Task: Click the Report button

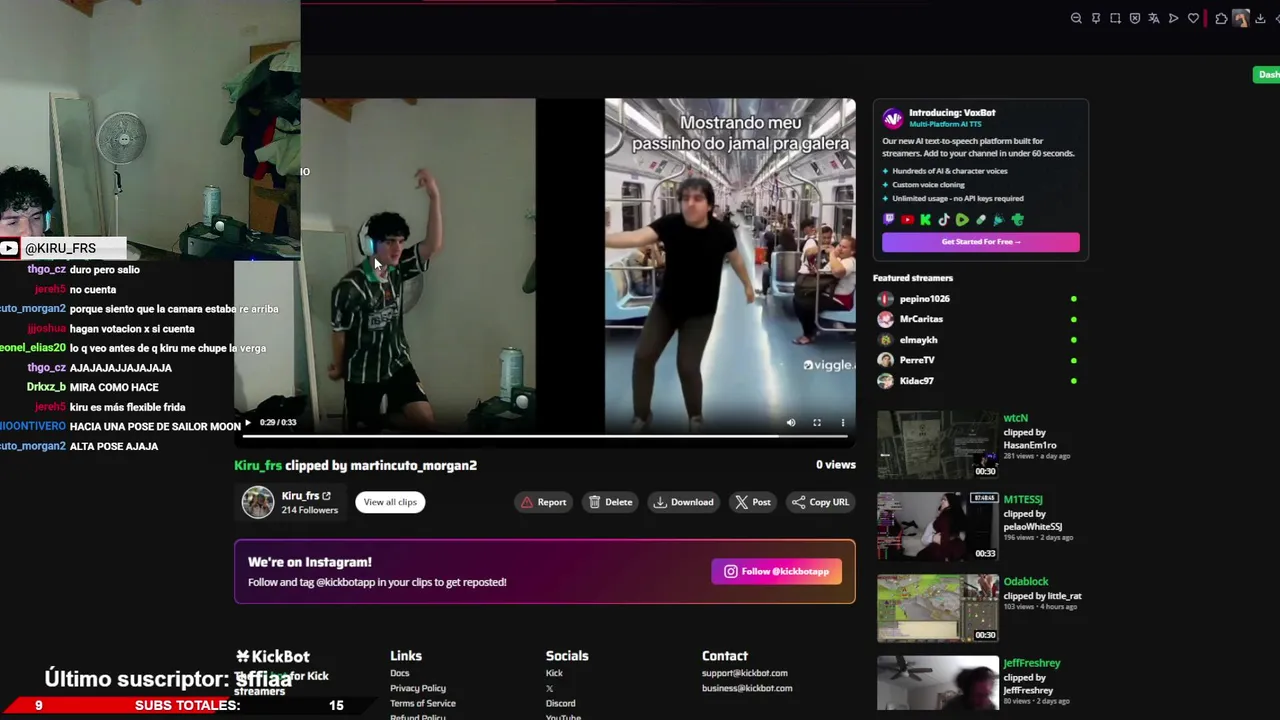Action: (543, 502)
